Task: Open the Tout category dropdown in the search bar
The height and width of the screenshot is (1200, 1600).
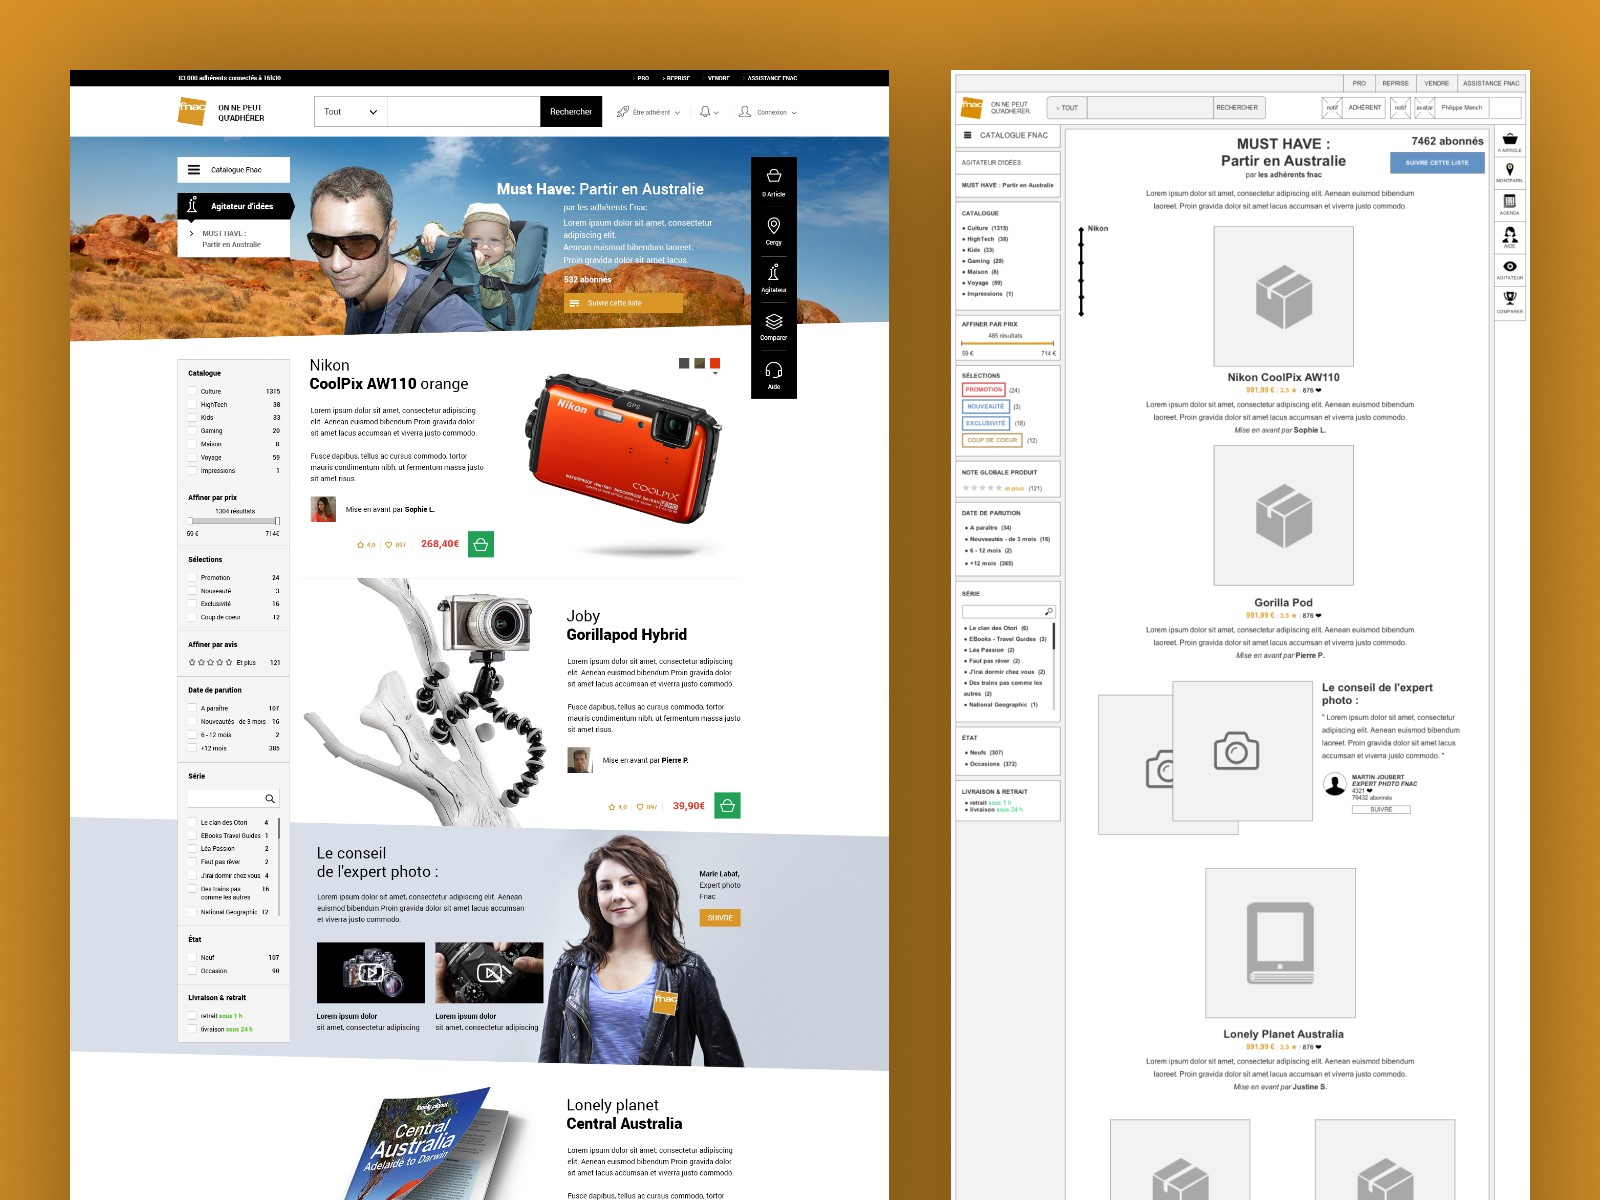Action: (350, 112)
